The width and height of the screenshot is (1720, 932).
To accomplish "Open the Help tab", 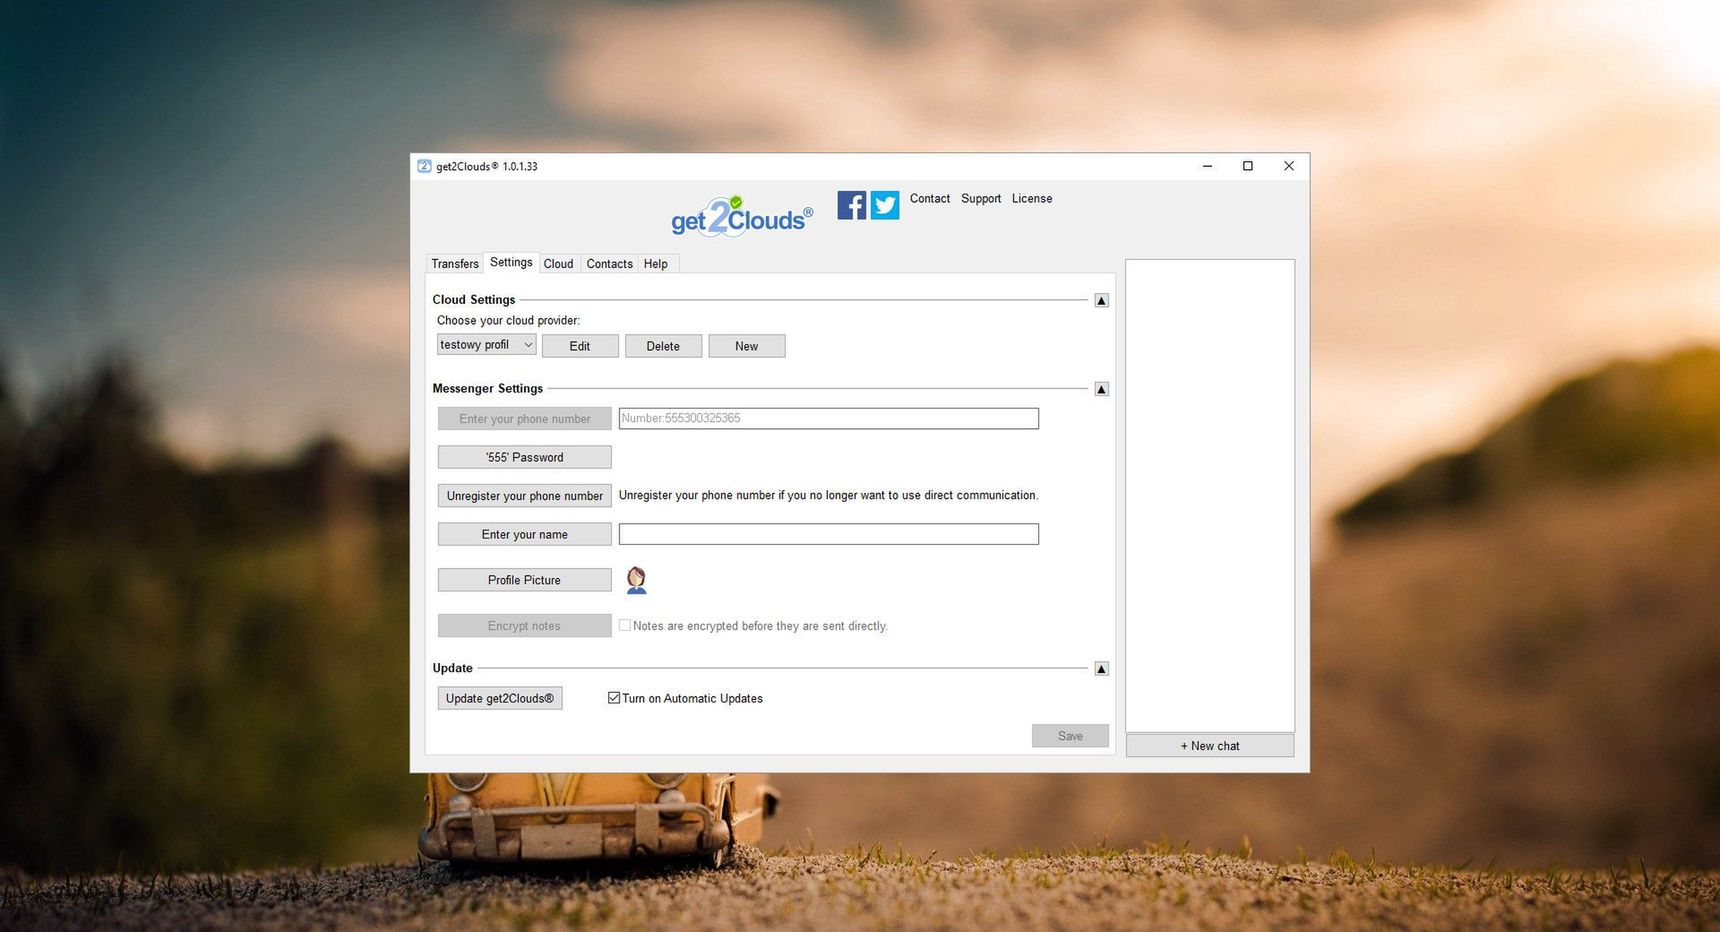I will point(656,264).
